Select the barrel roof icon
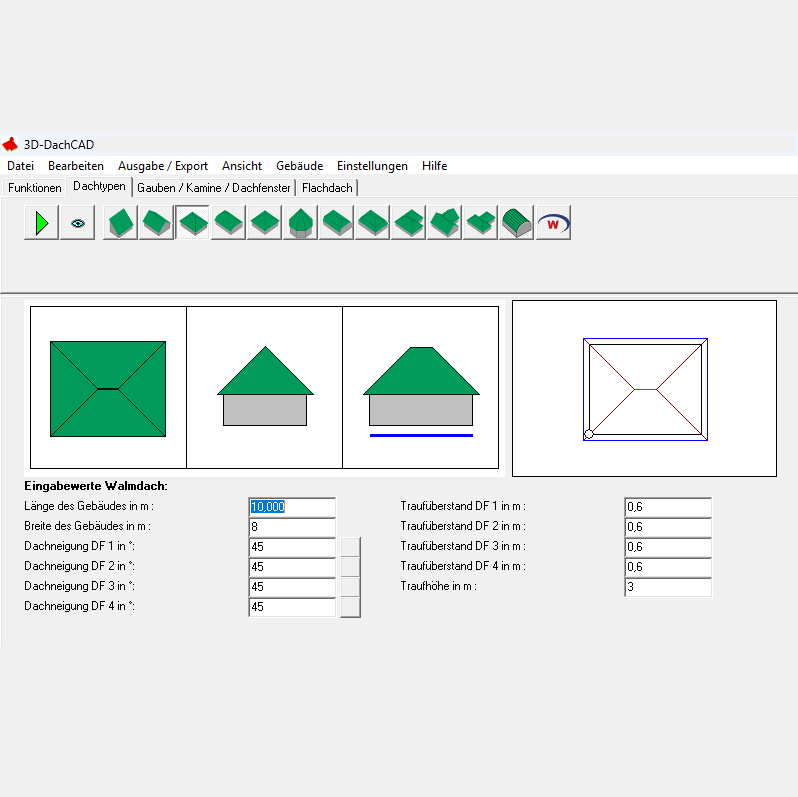The width and height of the screenshot is (798, 797). [516, 223]
